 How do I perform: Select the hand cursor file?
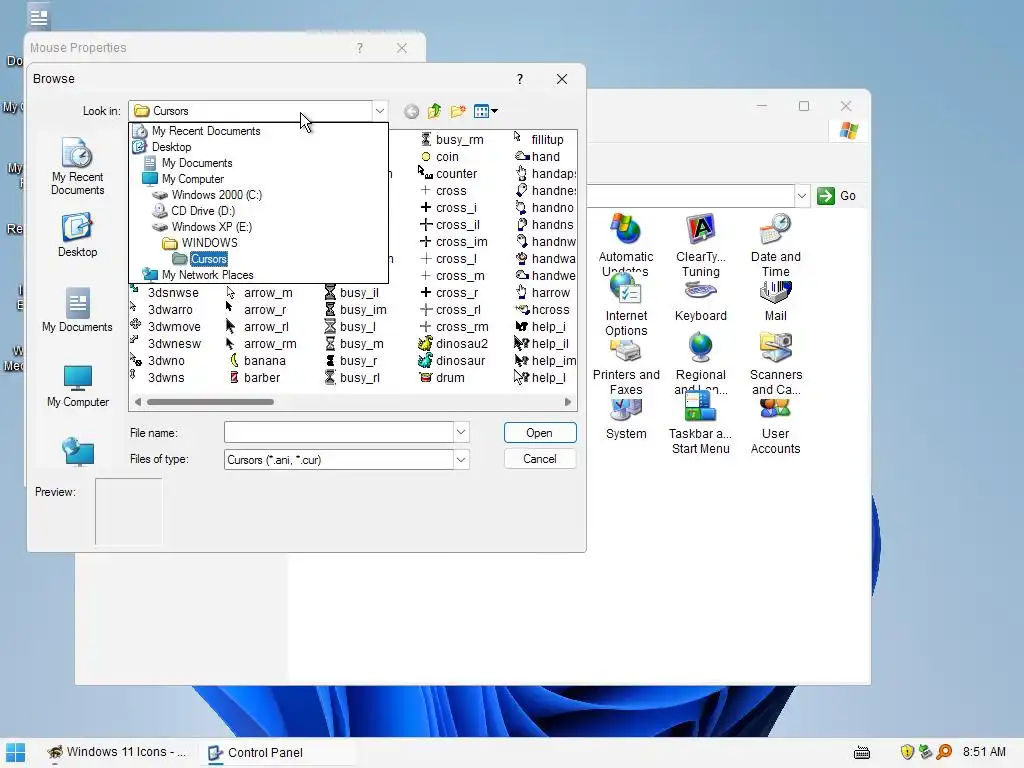click(x=537, y=157)
